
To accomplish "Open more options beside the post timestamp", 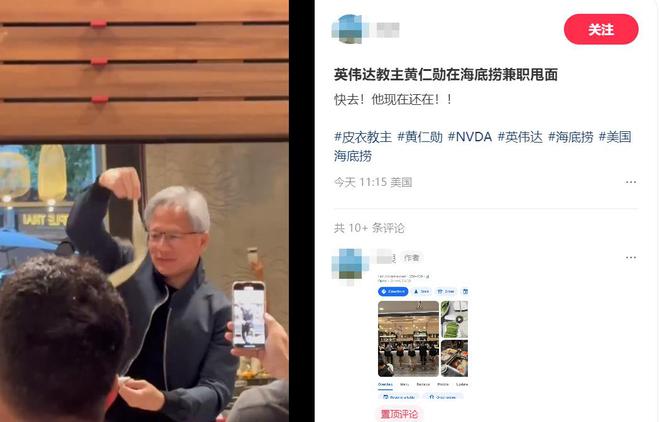I will tap(631, 182).
